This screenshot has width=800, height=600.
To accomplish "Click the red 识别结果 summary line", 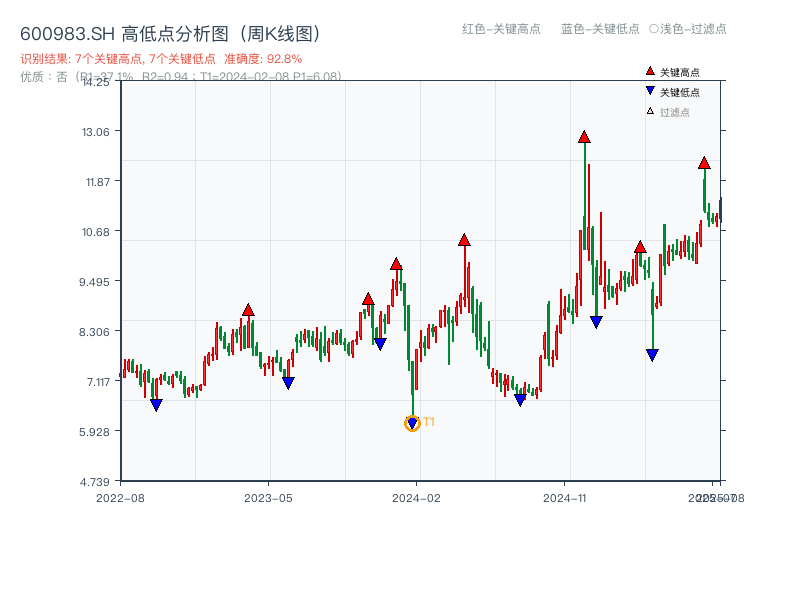I will tap(161, 59).
